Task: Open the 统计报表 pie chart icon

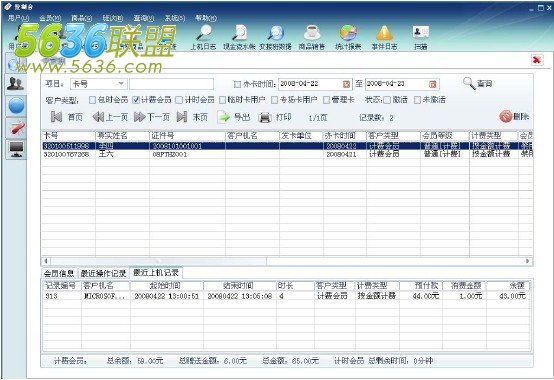Action: click(348, 32)
